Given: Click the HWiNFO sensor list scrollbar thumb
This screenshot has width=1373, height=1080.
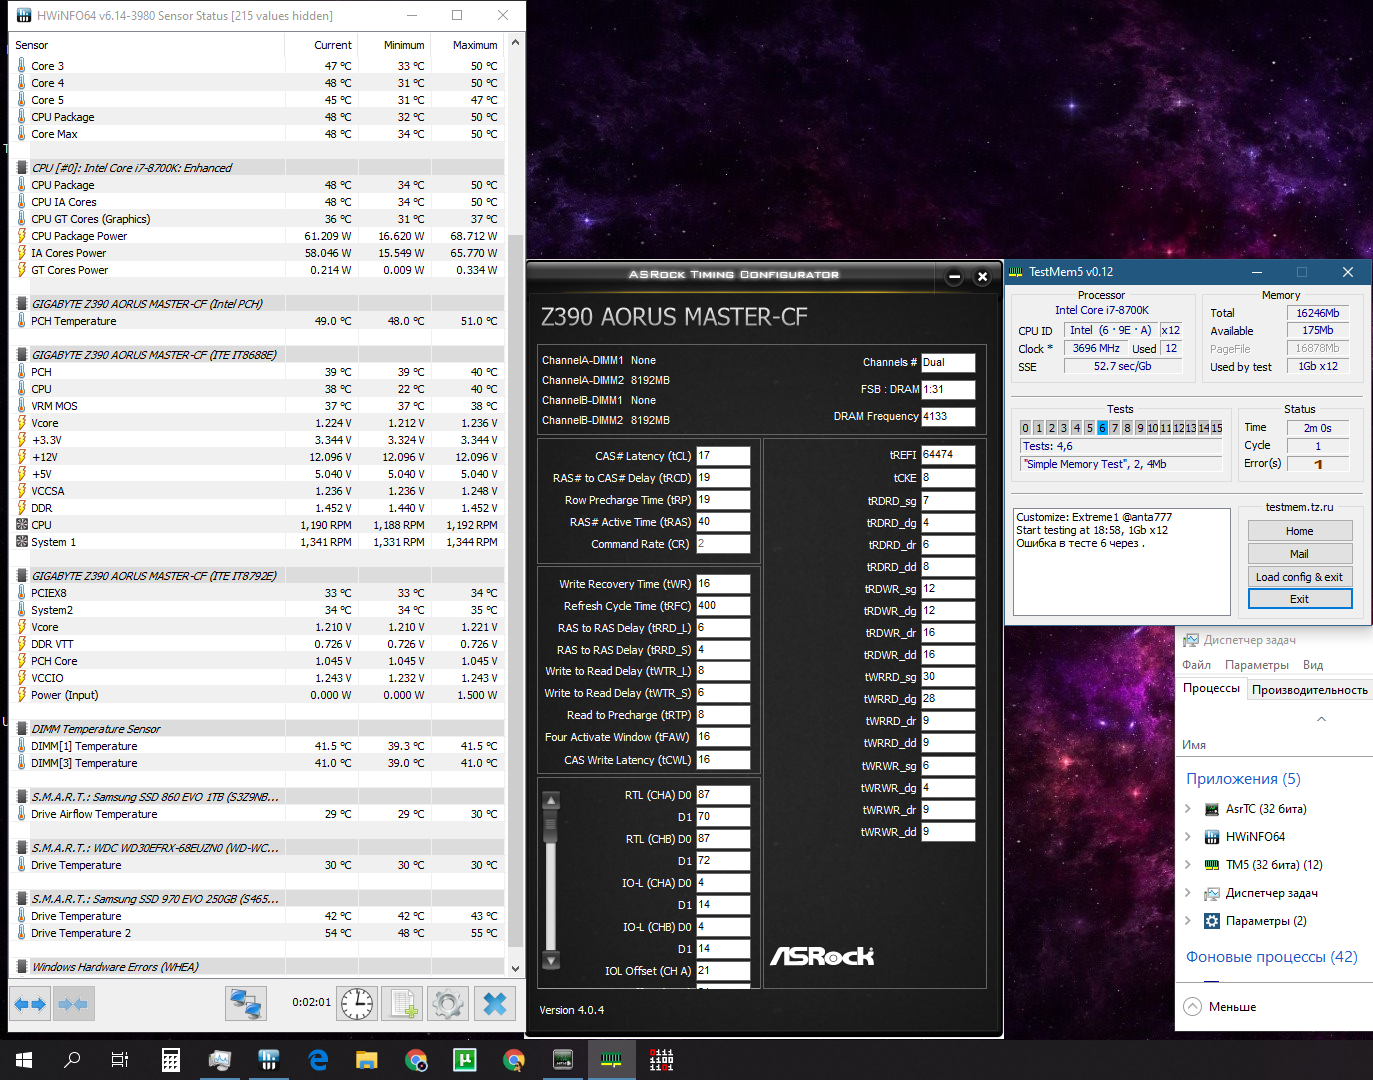Looking at the screenshot, I should [x=515, y=590].
